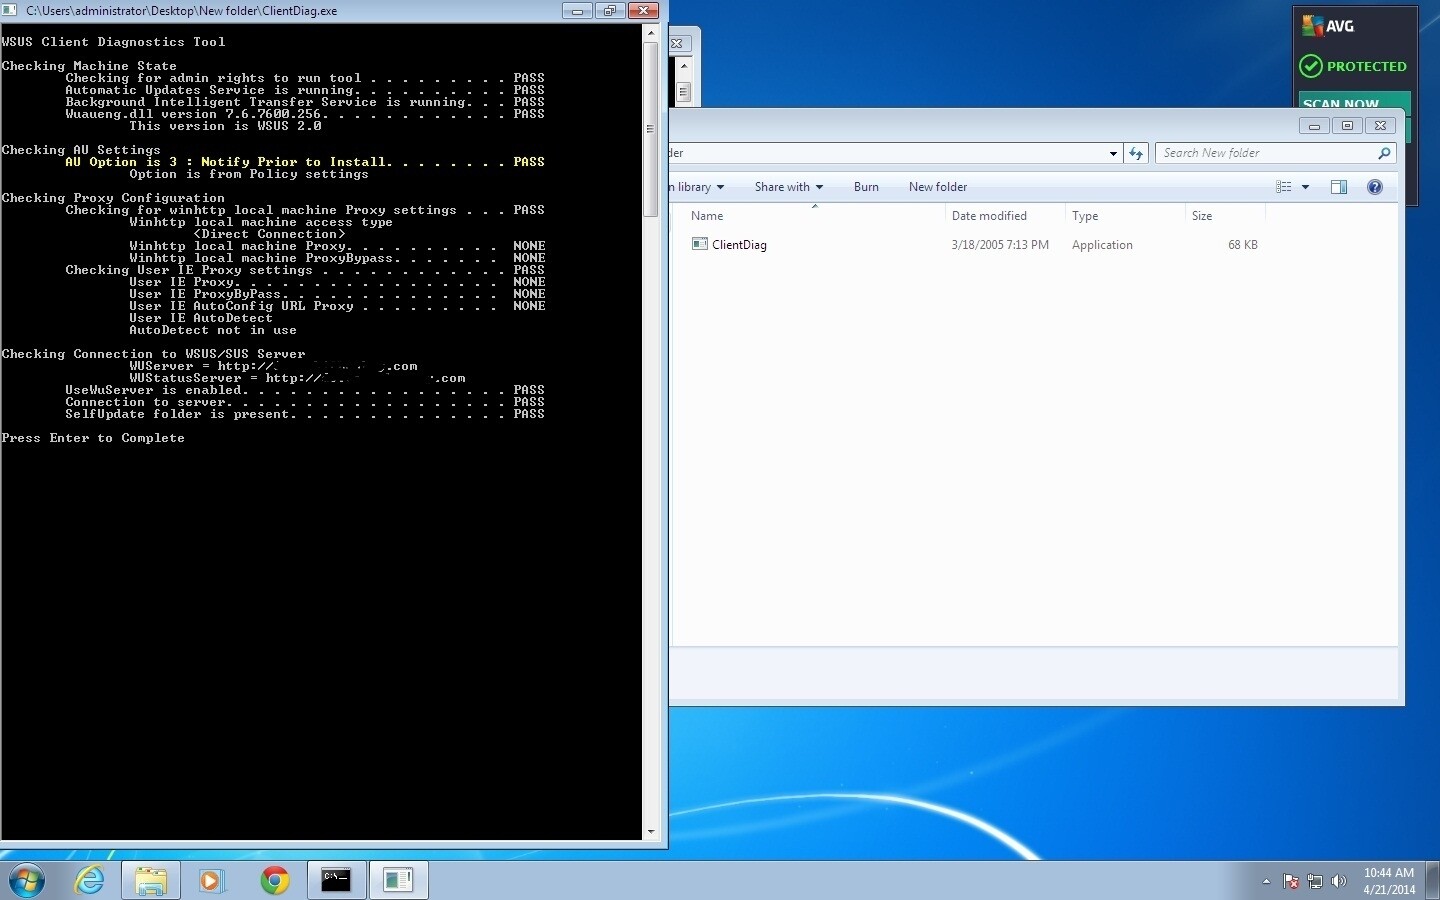
Task: Switch to the command prompt taskbar button
Action: (336, 880)
